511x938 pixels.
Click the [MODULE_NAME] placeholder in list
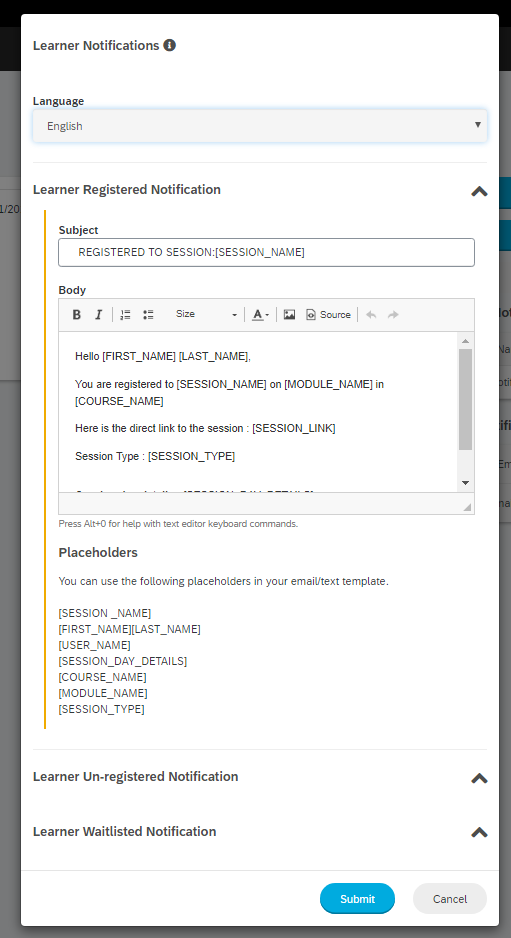pyautogui.click(x=103, y=693)
